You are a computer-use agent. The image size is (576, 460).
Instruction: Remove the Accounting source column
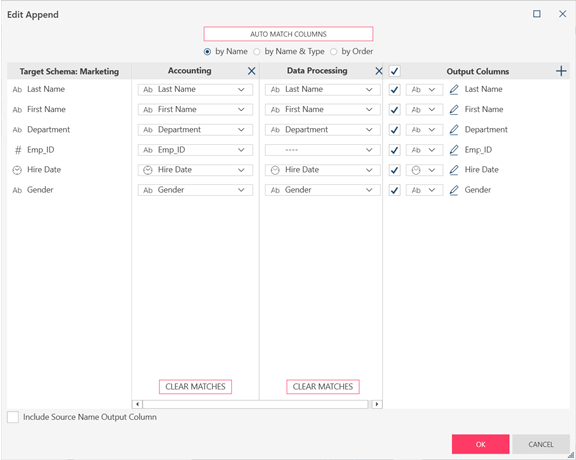coord(251,71)
